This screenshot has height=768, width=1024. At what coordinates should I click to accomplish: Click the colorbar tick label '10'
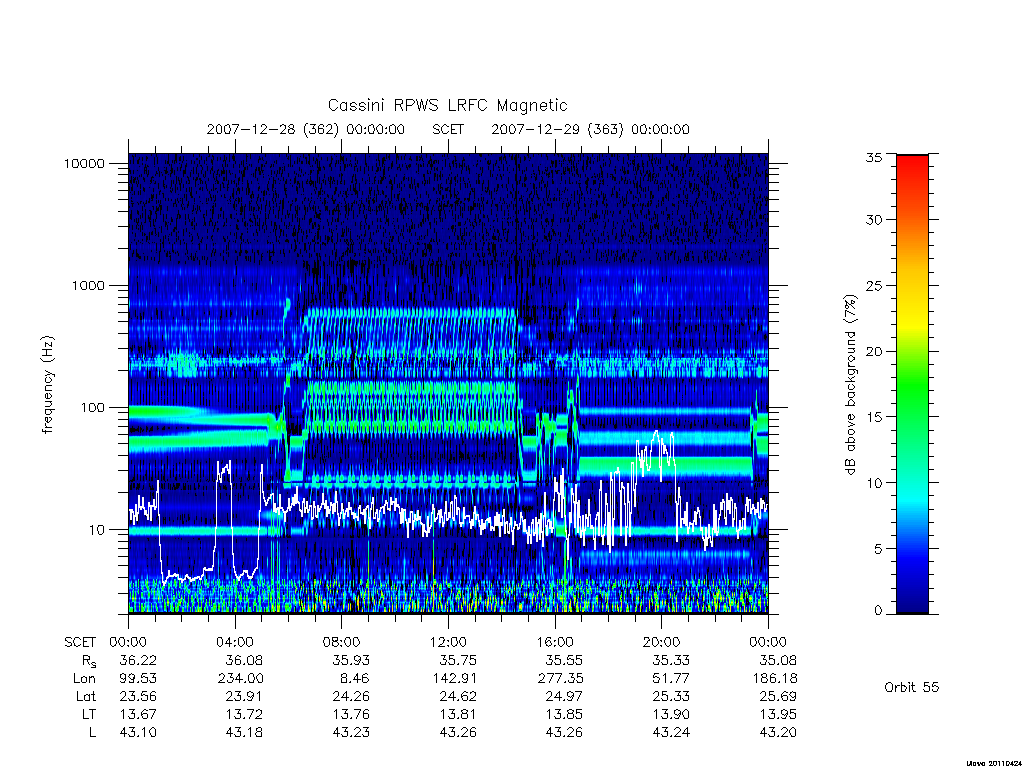pyautogui.click(x=874, y=483)
